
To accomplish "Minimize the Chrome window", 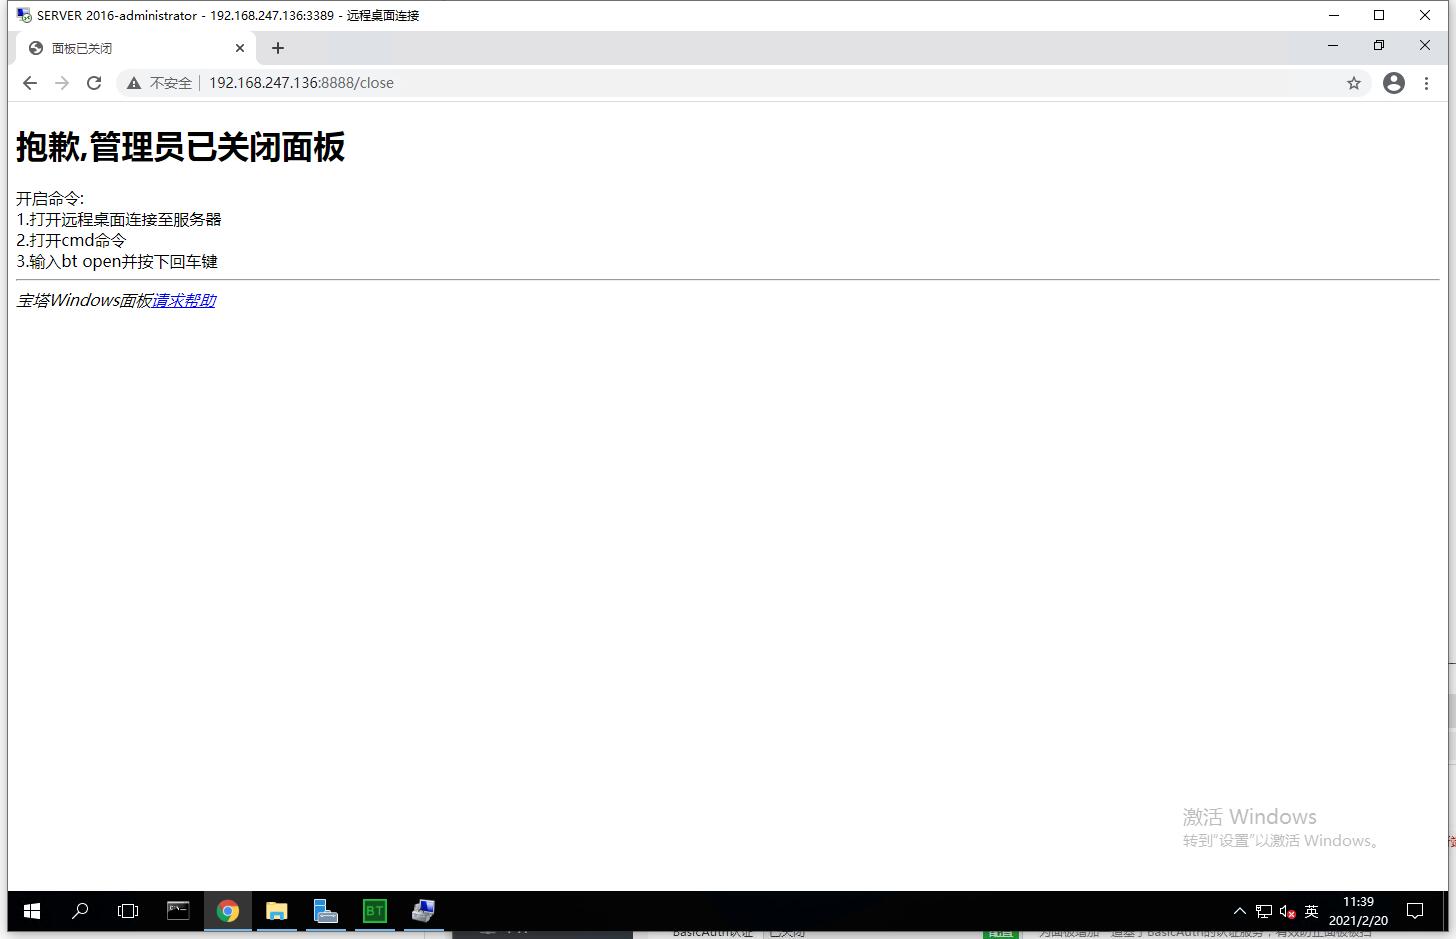I will pyautogui.click(x=1333, y=45).
